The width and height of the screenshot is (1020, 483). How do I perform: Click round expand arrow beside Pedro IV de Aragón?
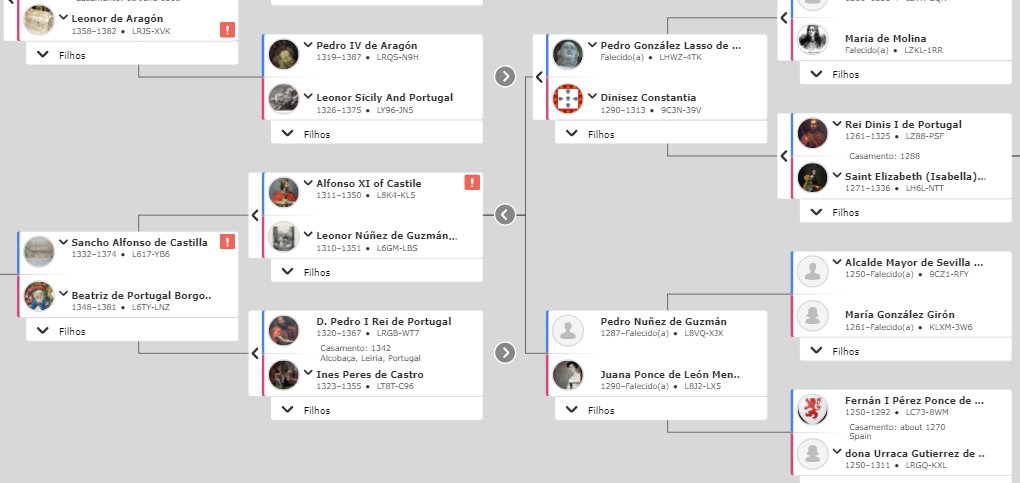[505, 76]
